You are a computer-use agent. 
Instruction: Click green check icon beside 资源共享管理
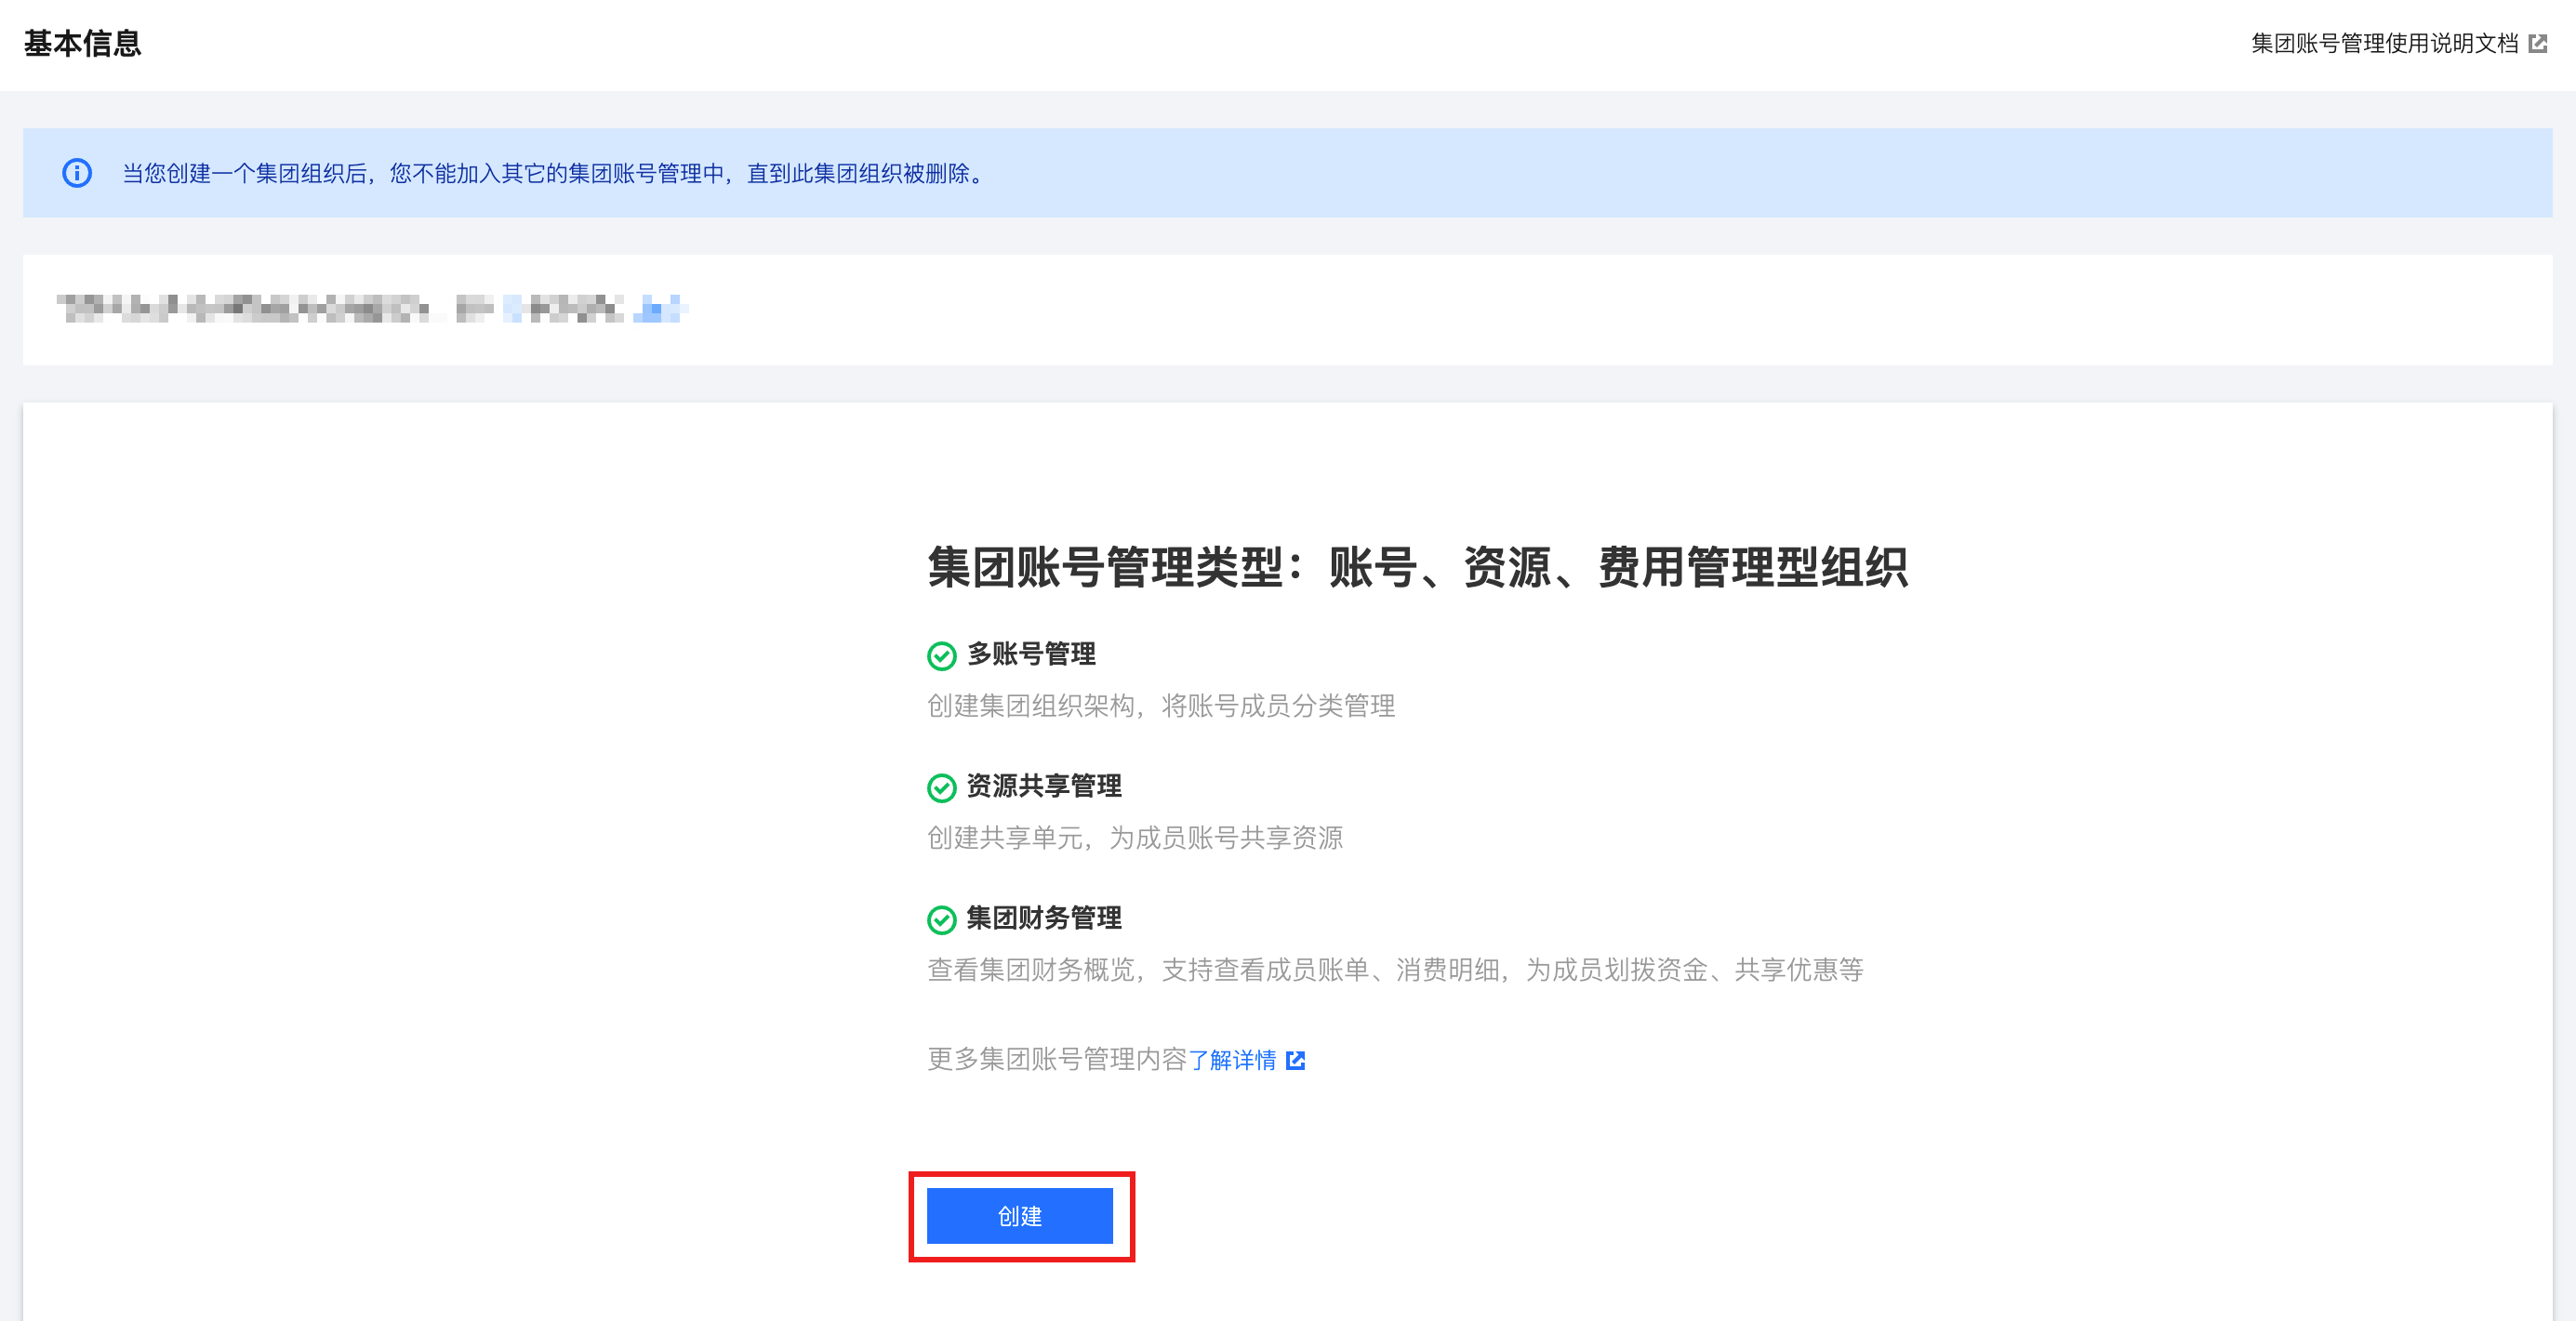pos(941,788)
